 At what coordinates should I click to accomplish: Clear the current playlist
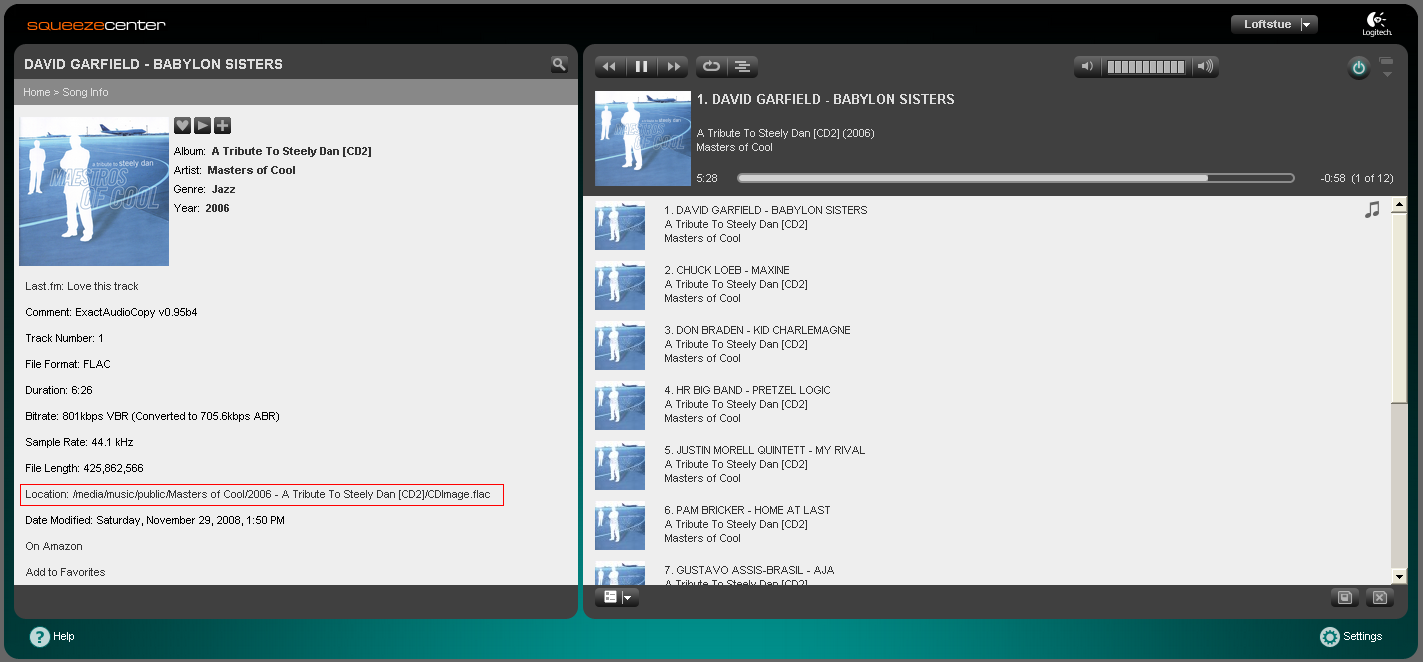[x=1380, y=597]
